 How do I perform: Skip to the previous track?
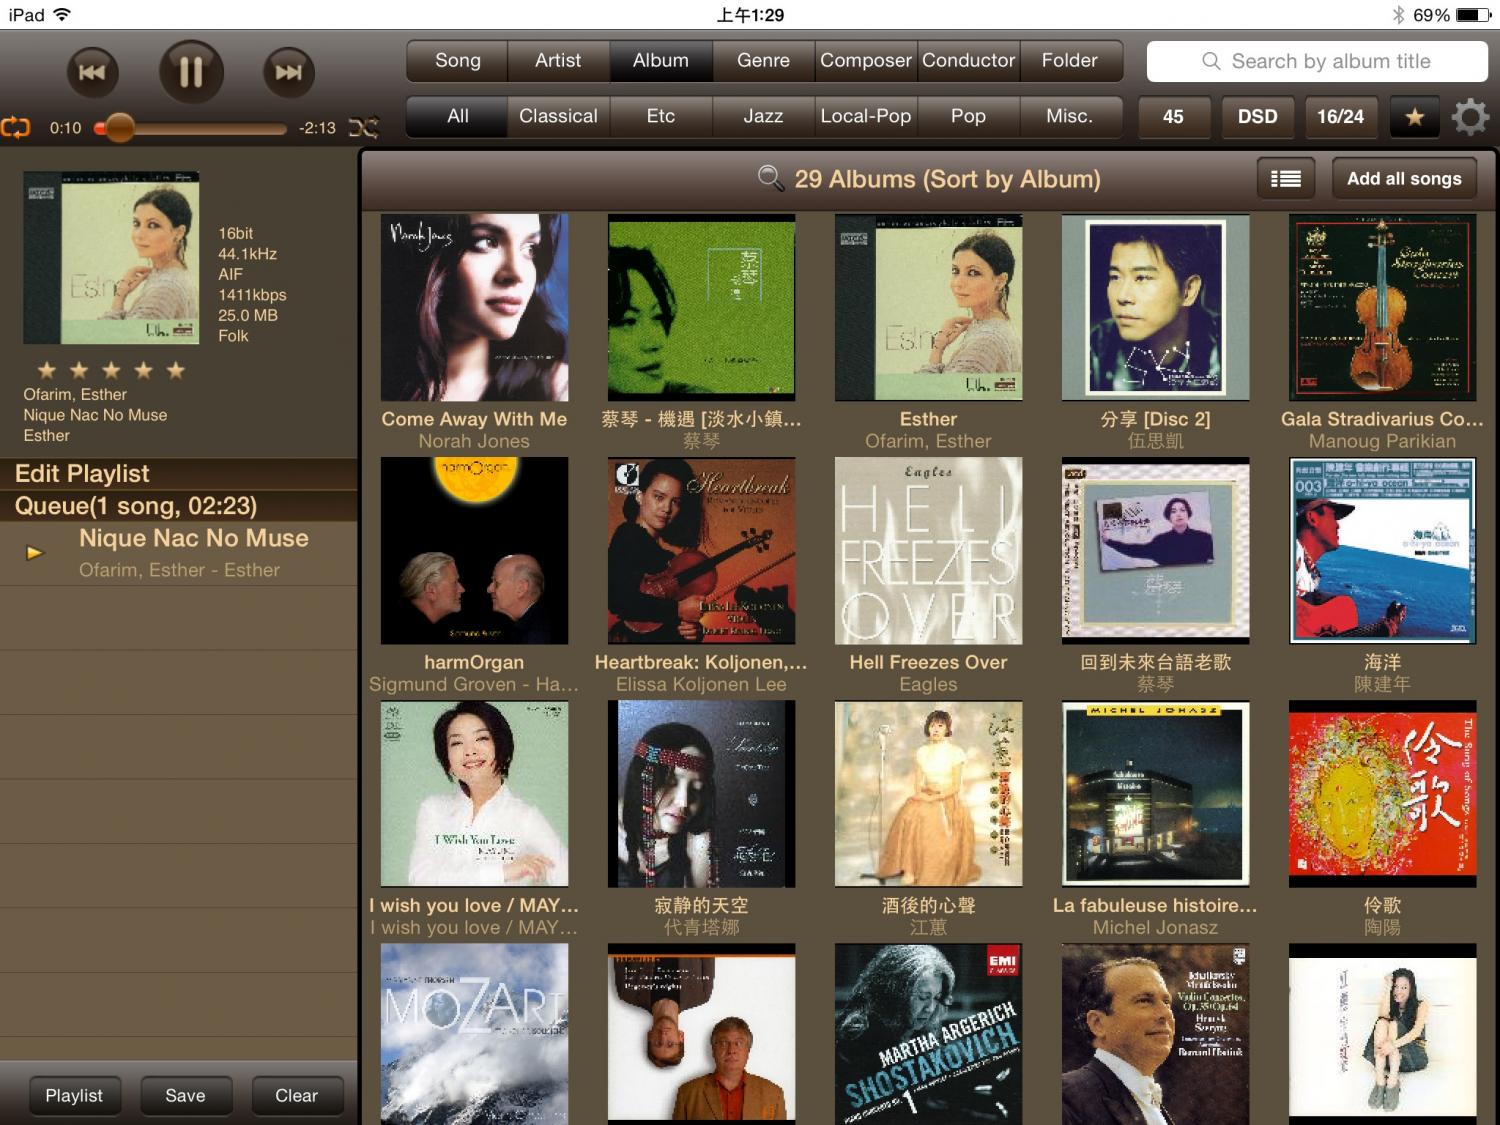(x=92, y=72)
